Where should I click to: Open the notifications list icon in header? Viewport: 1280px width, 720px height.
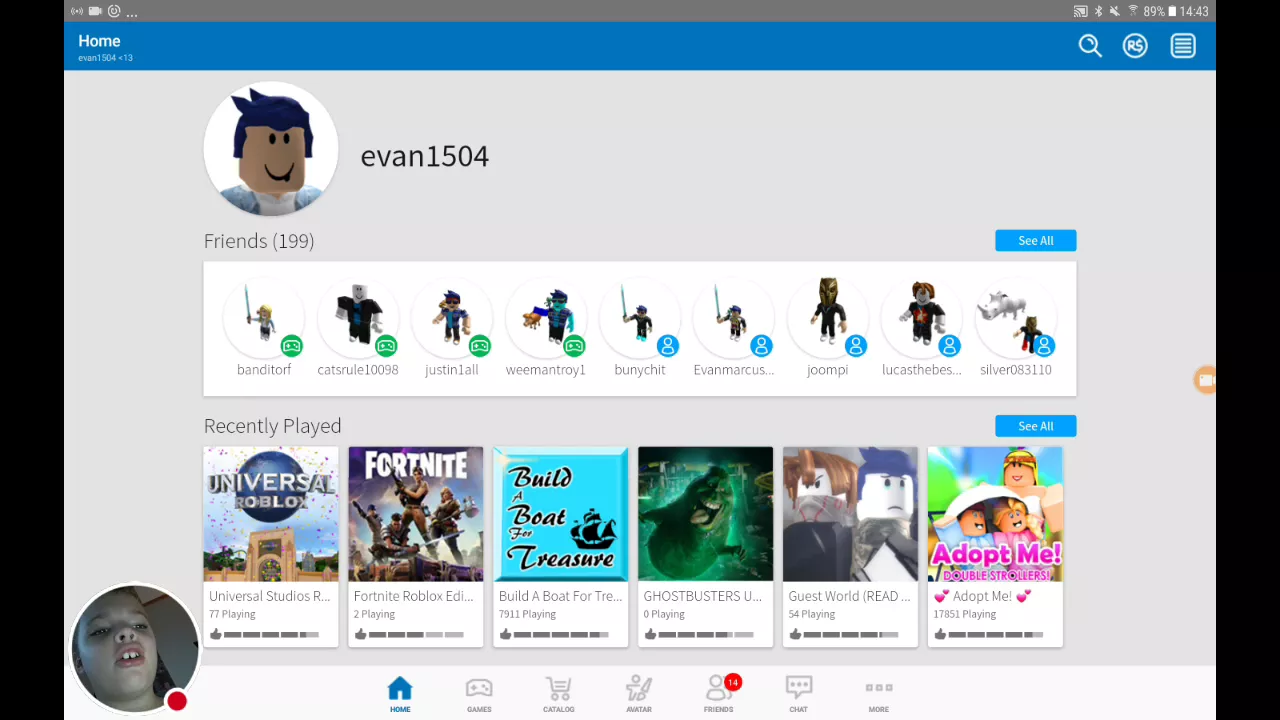point(1183,46)
